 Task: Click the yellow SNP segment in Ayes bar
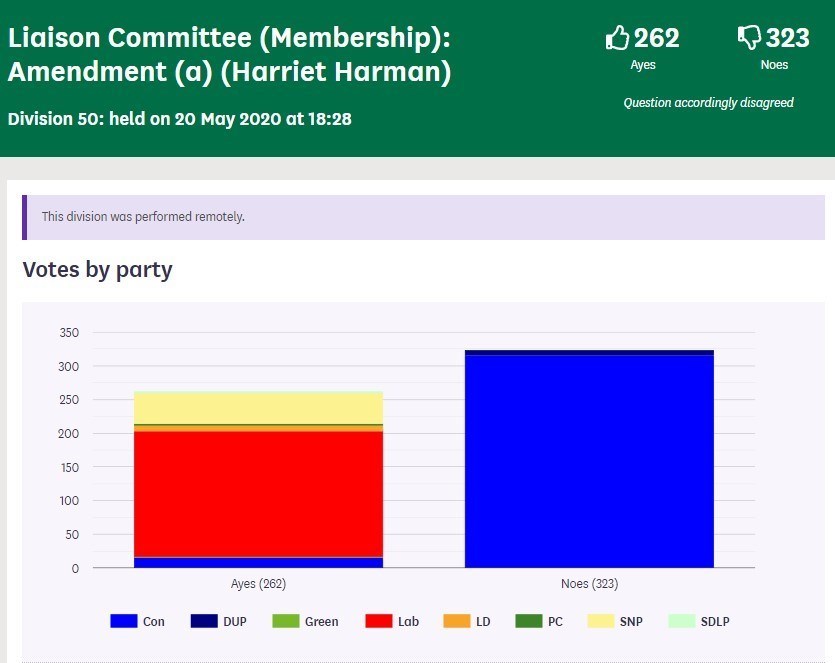[x=258, y=407]
